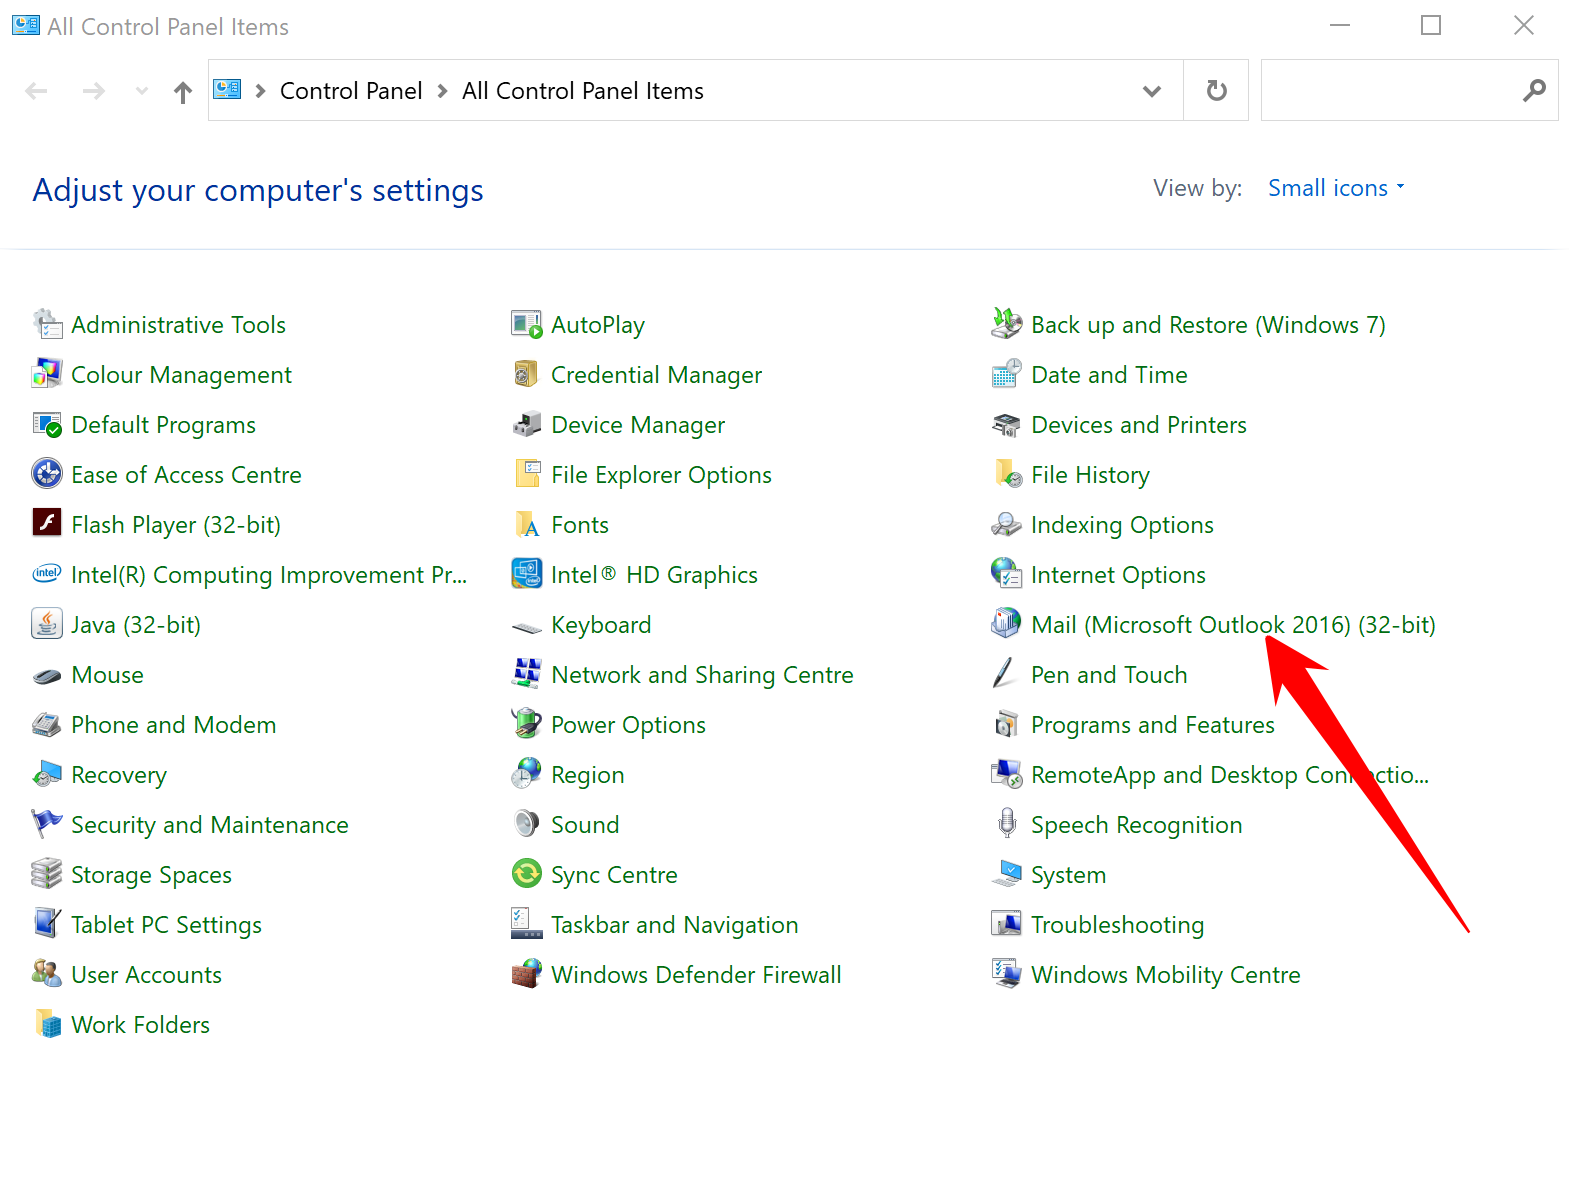Image resolution: width=1569 pixels, height=1180 pixels.
Task: Click the Intel HD Graphics icon
Action: pyautogui.click(x=527, y=574)
